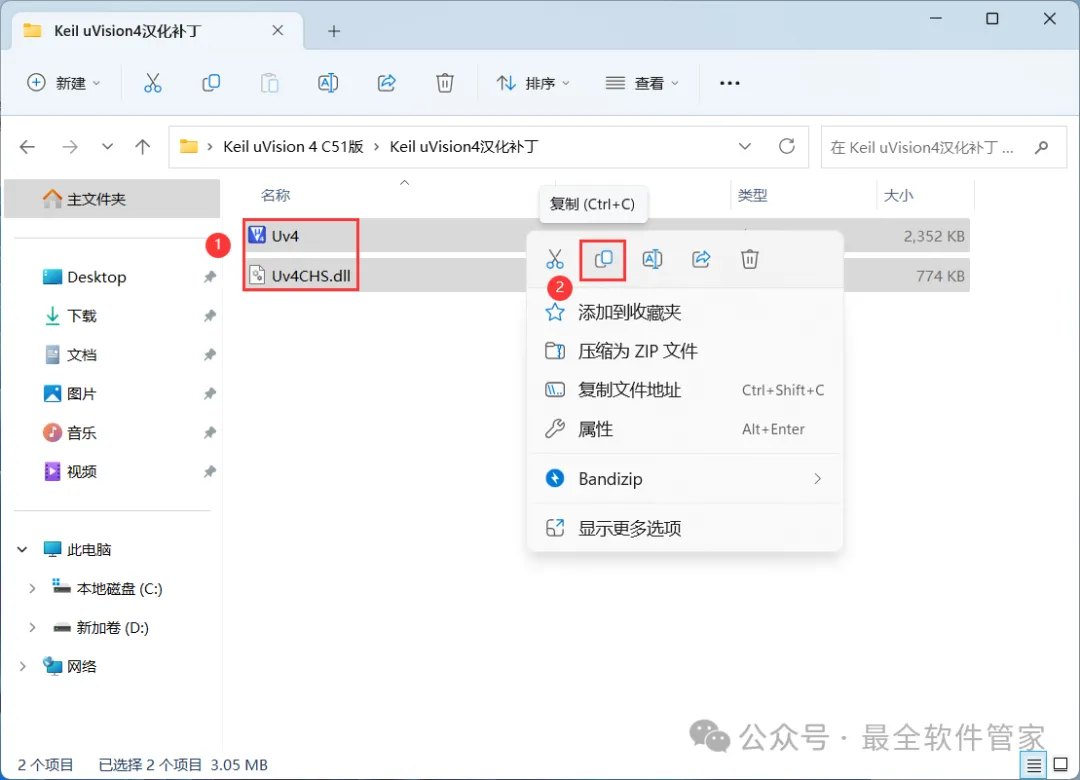Select 本地磁盘 (C:) in the sidebar
Image resolution: width=1080 pixels, height=780 pixels.
(119, 588)
